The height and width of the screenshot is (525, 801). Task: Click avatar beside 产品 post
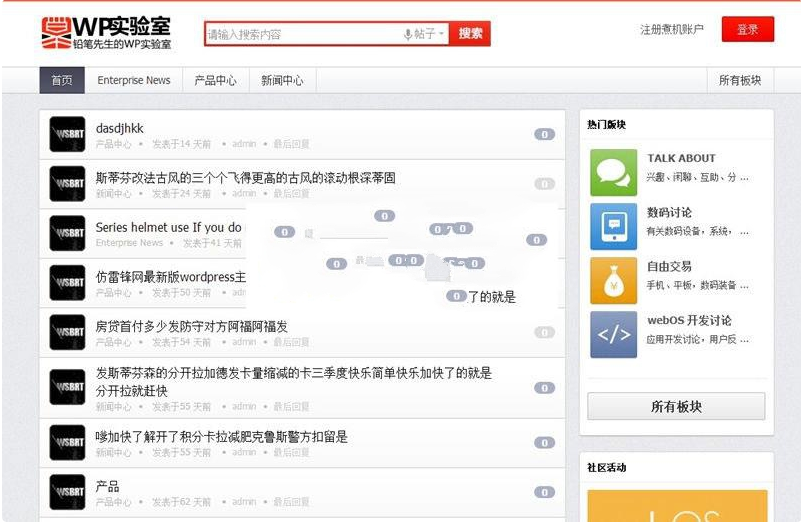tap(67, 492)
